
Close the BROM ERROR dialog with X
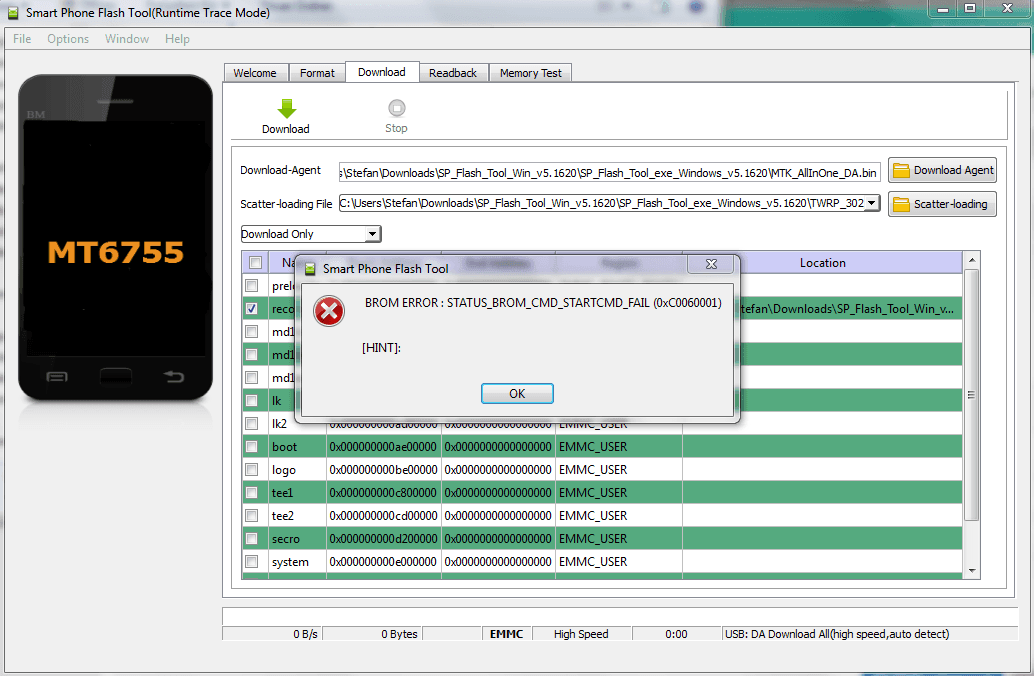tap(711, 264)
